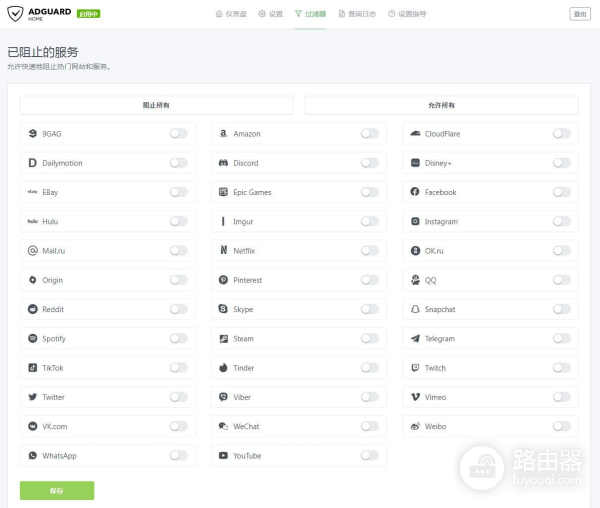Click the Skype logo icon
The width and height of the screenshot is (600, 508).
coord(223,309)
